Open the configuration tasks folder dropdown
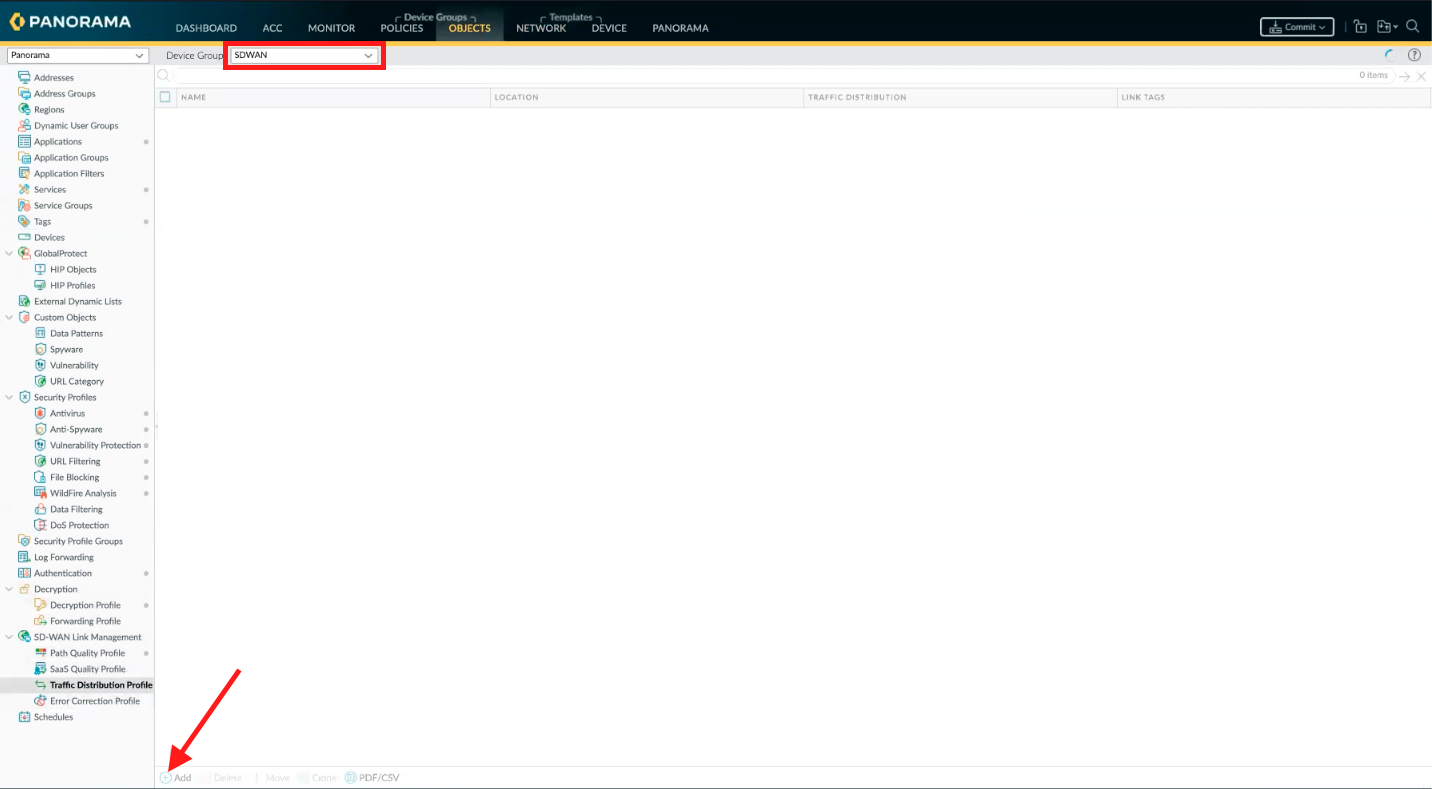1432x789 pixels. click(x=1387, y=27)
